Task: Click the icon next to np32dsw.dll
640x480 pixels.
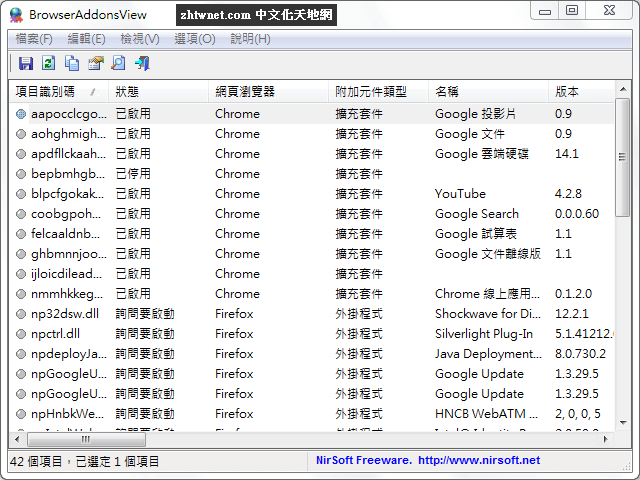Action: [x=21, y=314]
